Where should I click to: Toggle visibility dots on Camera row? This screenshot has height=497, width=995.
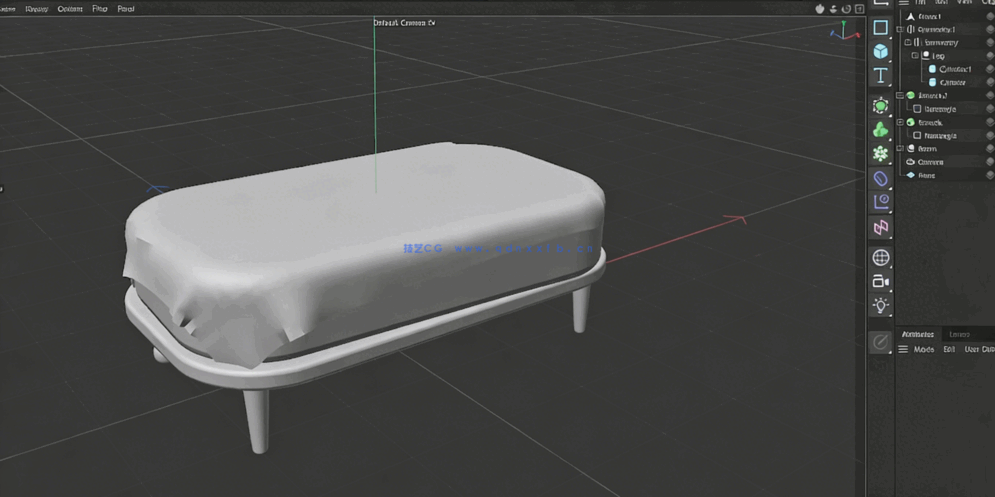pyautogui.click(x=989, y=162)
